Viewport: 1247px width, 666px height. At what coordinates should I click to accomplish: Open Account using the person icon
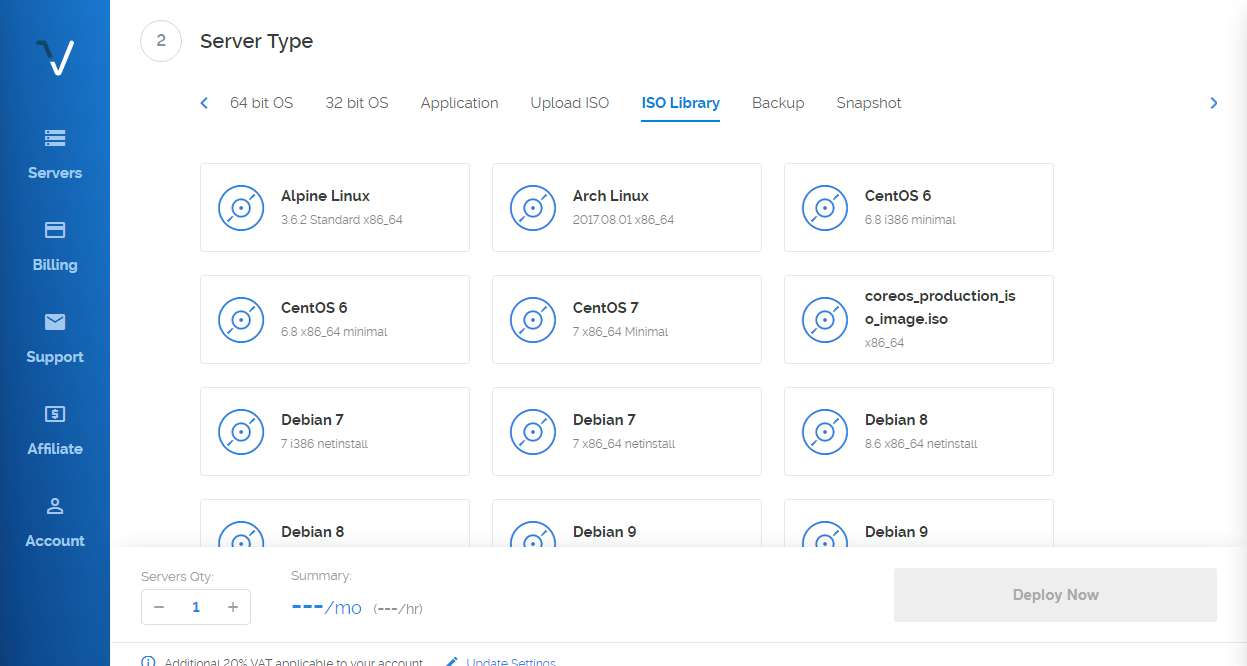[x=55, y=506]
